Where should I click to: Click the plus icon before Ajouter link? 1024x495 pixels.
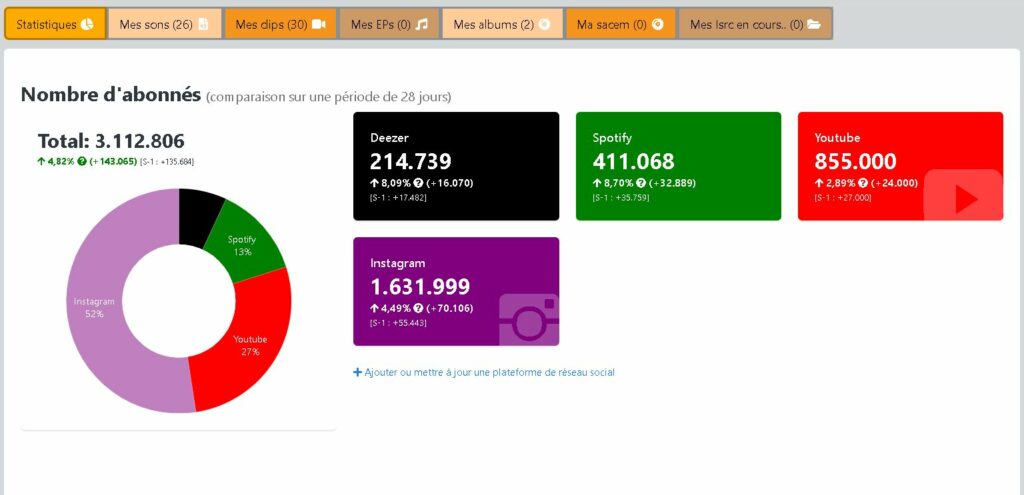click(357, 372)
